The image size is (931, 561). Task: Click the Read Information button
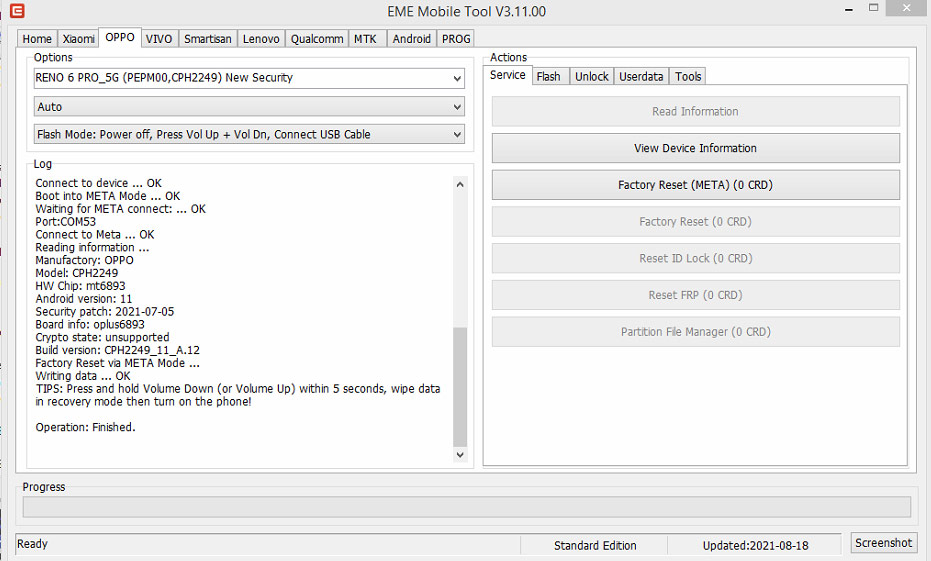click(695, 112)
